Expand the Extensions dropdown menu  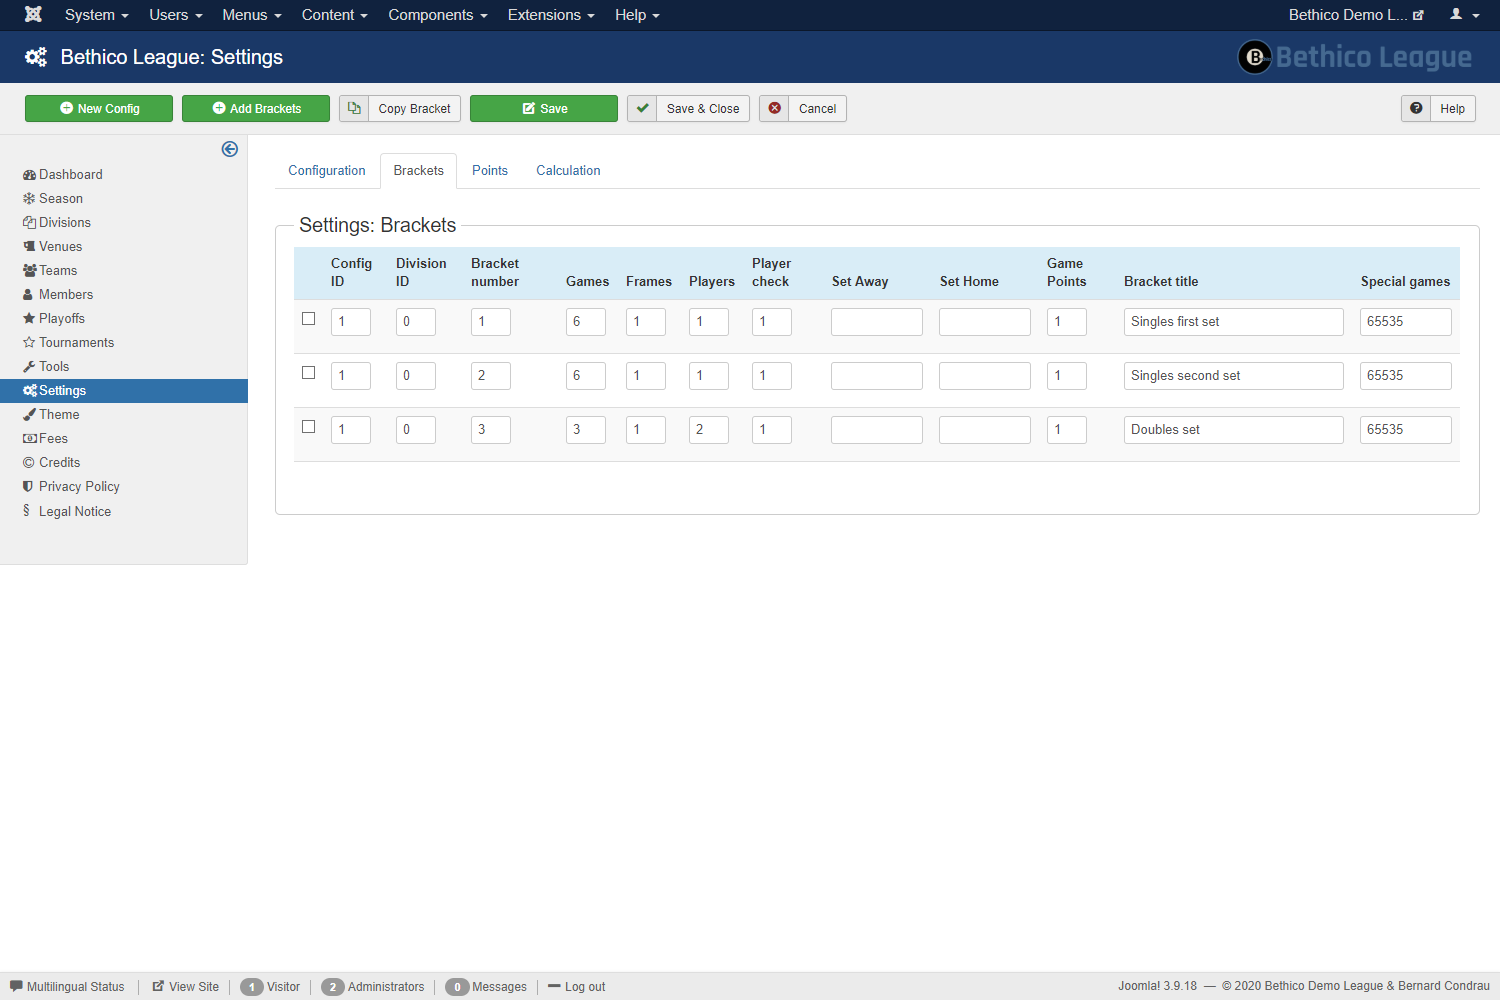click(x=550, y=15)
